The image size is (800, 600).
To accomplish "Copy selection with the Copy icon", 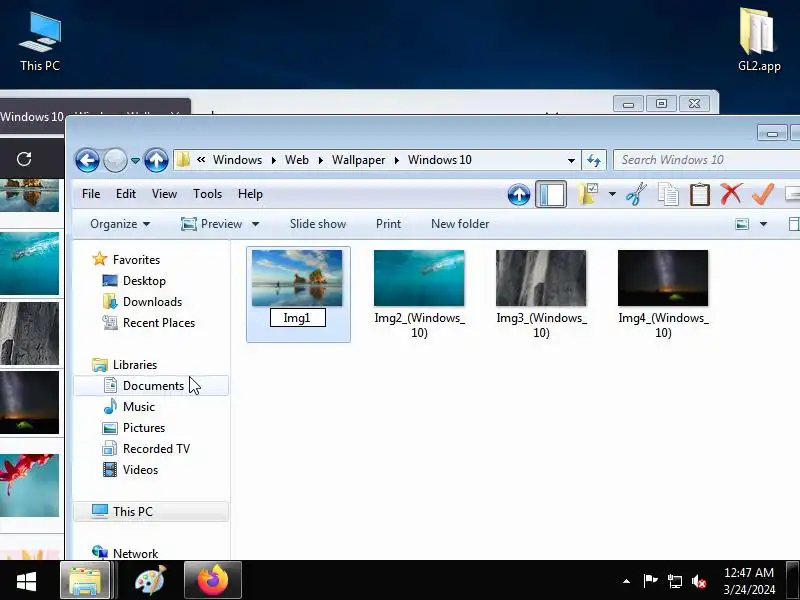I will 668,194.
